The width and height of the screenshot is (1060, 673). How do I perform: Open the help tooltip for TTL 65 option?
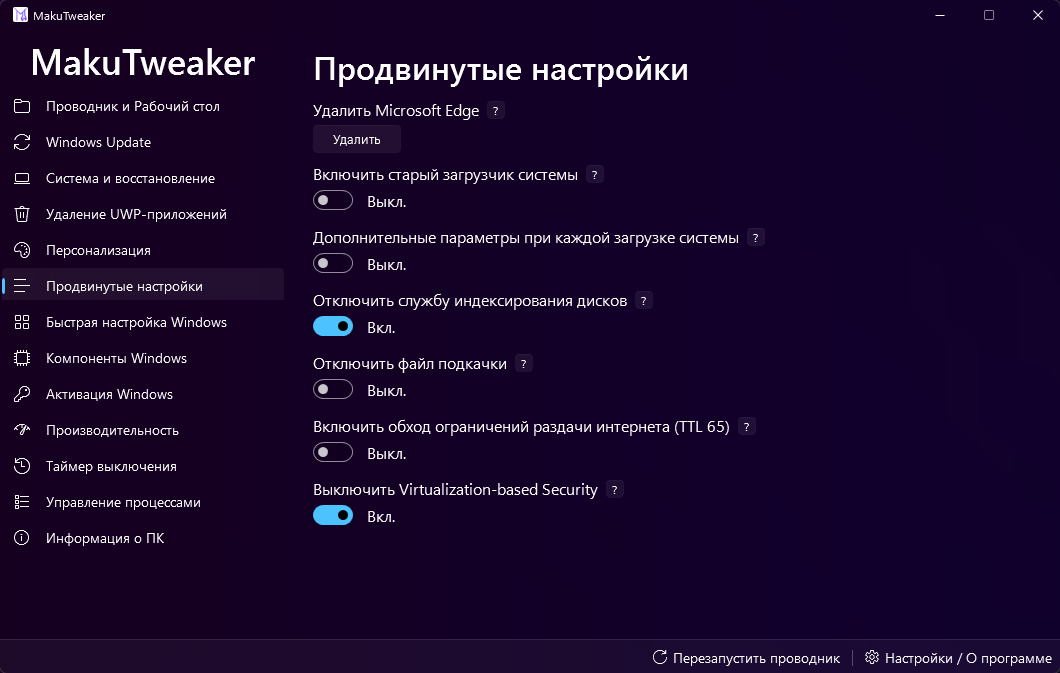[746, 426]
